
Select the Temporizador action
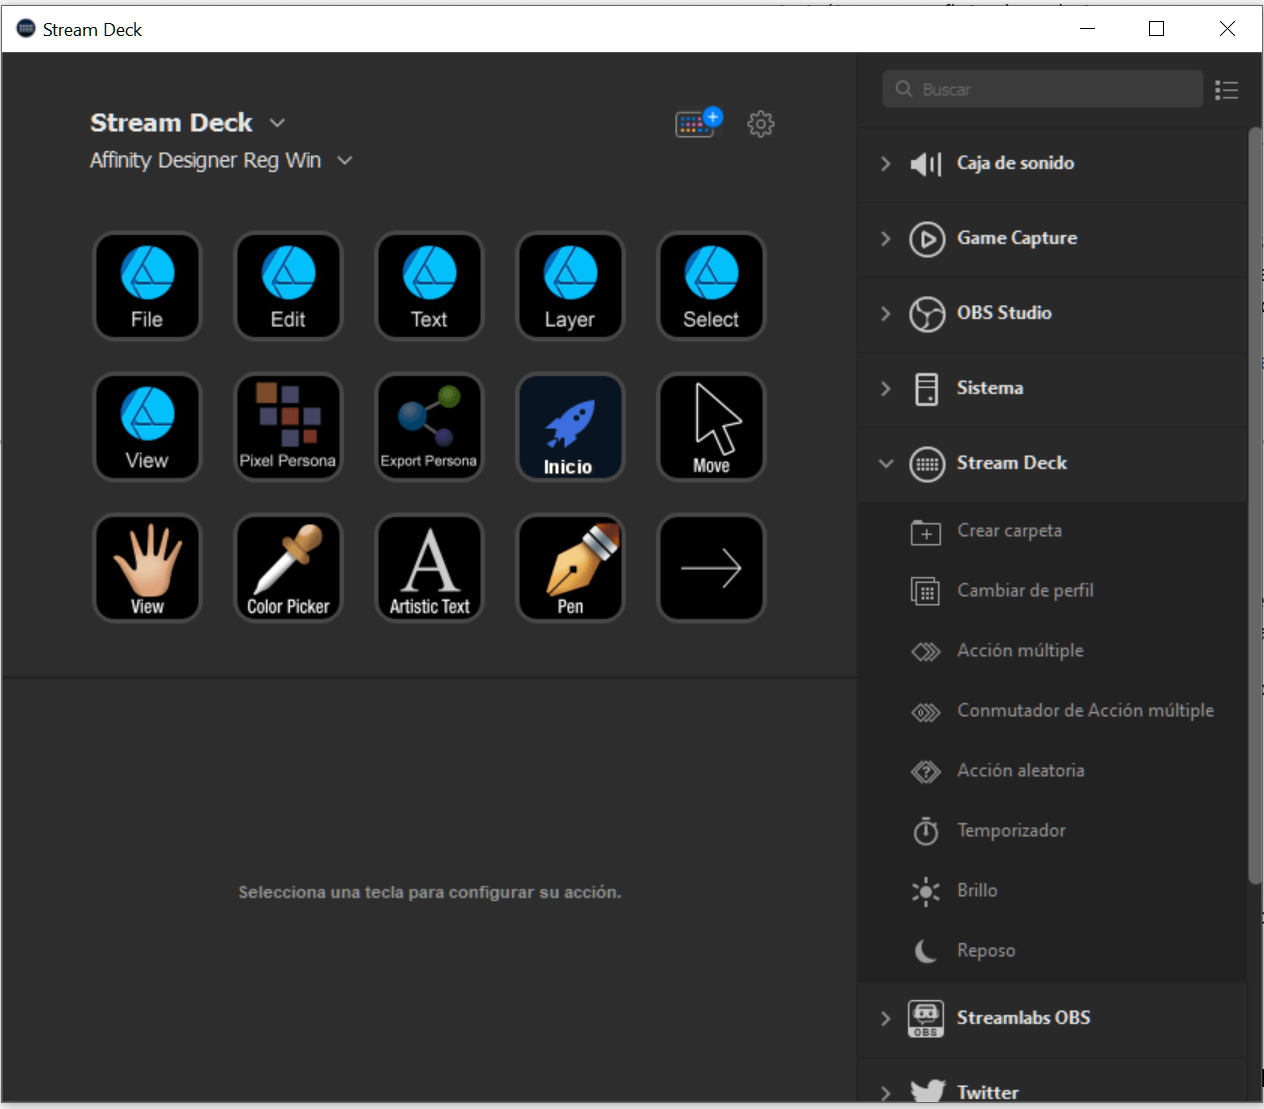point(1053,831)
